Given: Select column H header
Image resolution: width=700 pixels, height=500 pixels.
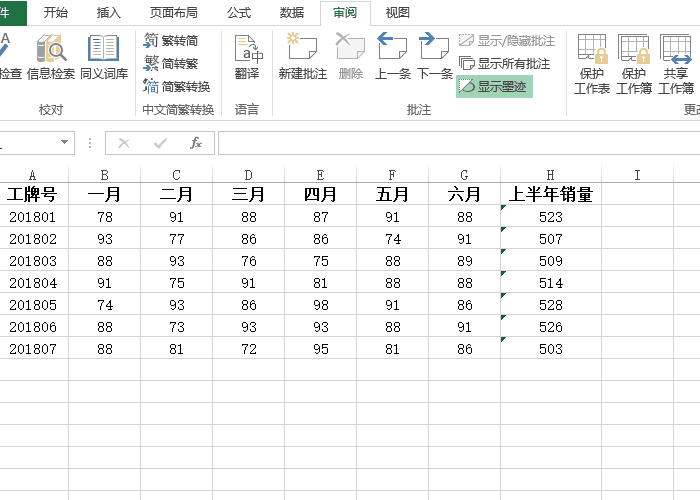Looking at the screenshot, I should pos(551,175).
